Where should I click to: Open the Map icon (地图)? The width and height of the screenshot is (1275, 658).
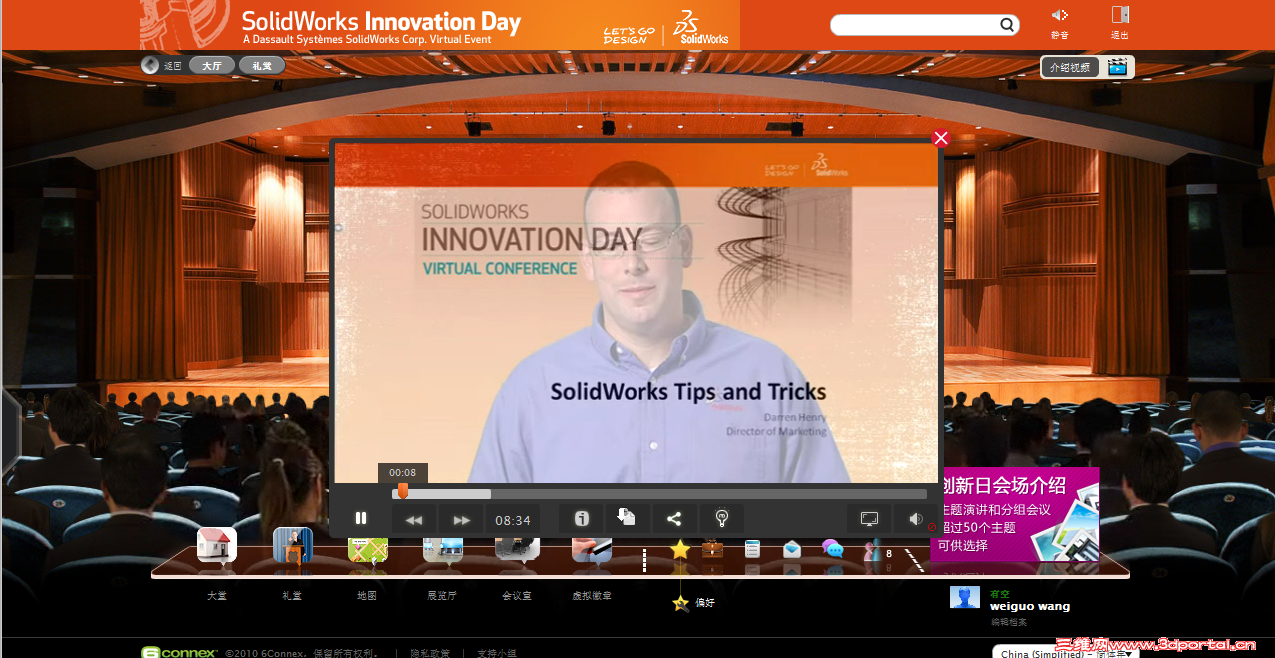click(x=368, y=549)
